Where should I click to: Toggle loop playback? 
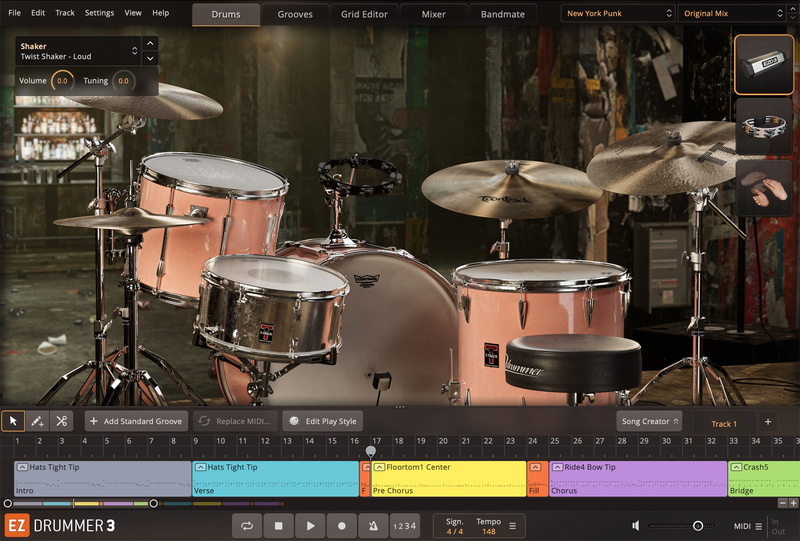(x=247, y=526)
